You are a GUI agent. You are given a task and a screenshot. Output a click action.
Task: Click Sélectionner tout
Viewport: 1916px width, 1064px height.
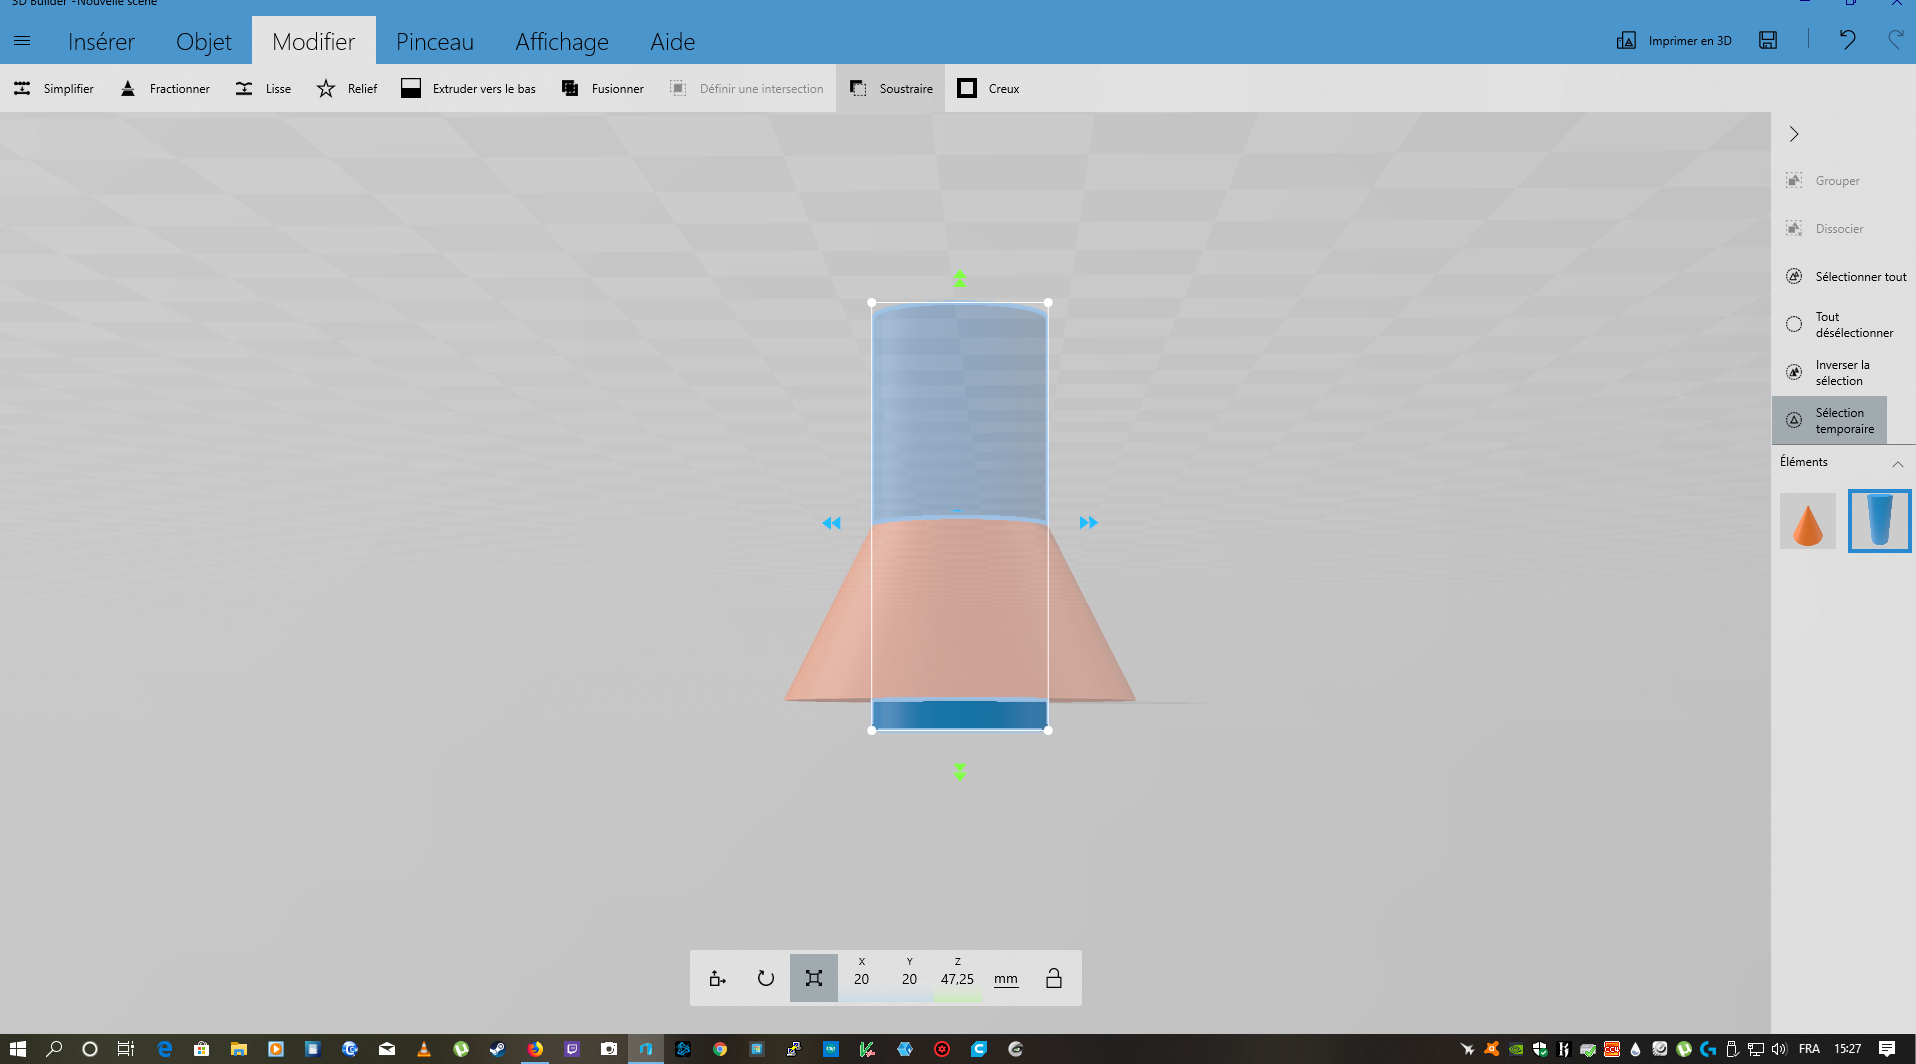(x=1846, y=277)
